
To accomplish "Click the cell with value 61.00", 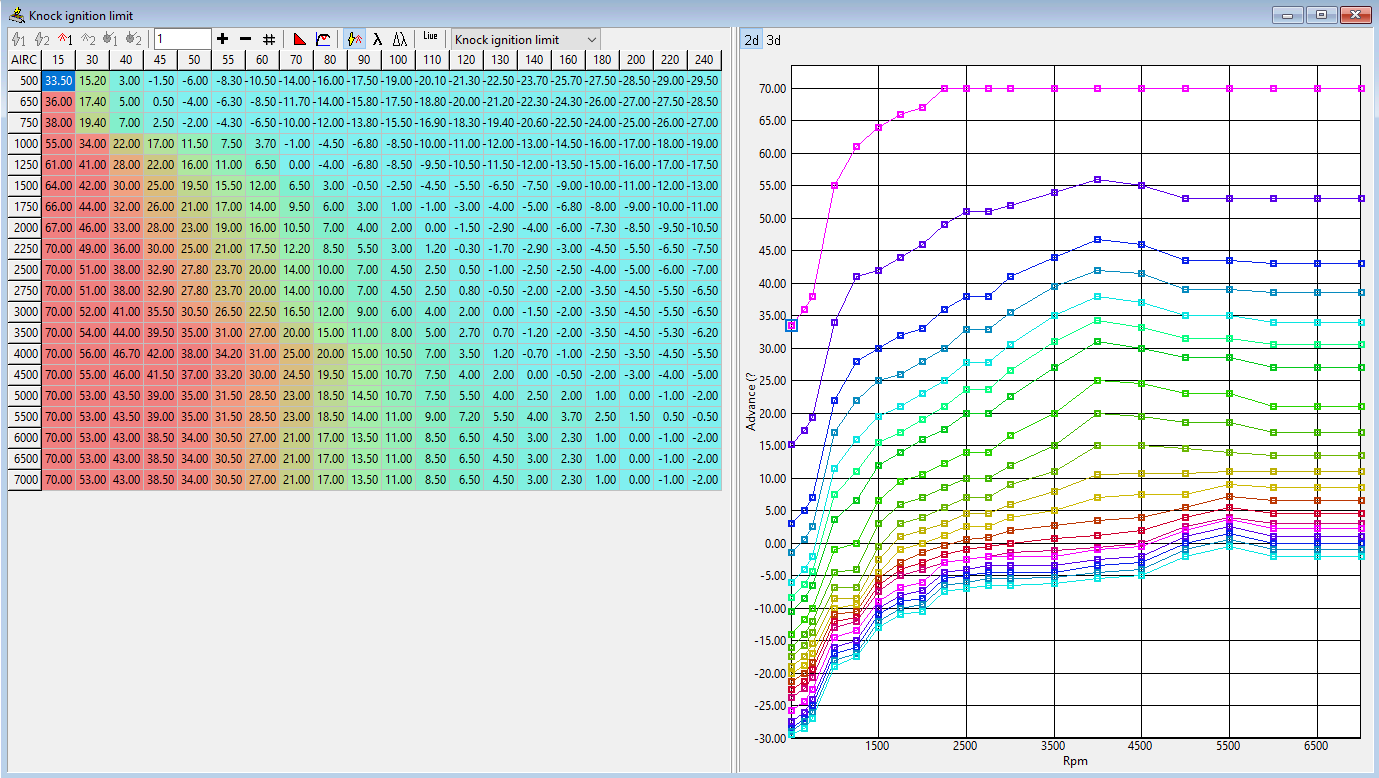I will point(58,164).
